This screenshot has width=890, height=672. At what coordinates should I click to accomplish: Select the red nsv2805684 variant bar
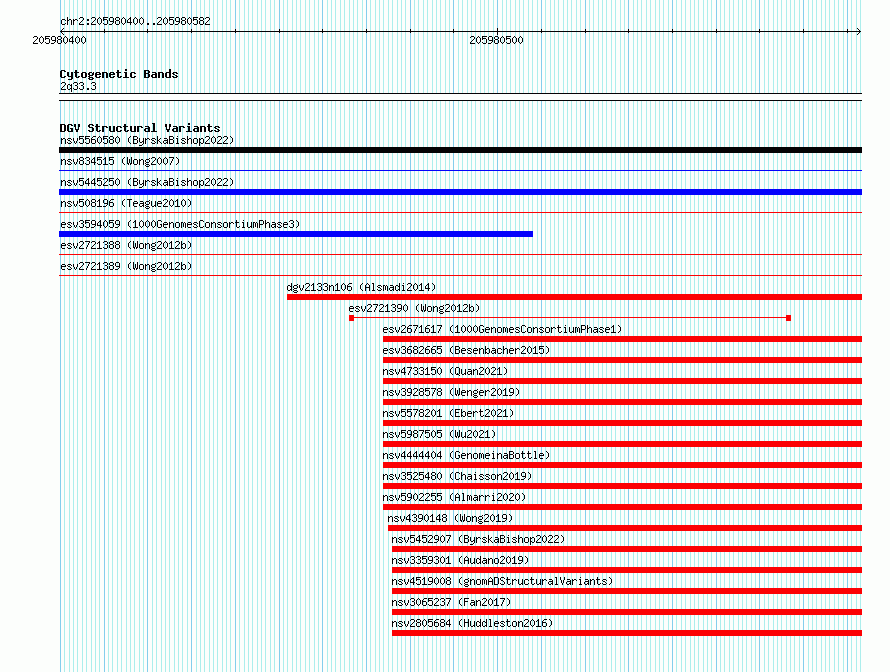point(627,633)
